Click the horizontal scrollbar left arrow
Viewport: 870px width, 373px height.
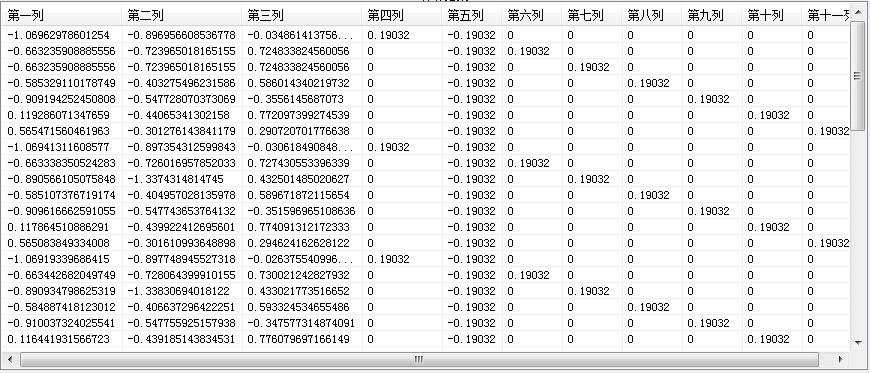click(9, 360)
